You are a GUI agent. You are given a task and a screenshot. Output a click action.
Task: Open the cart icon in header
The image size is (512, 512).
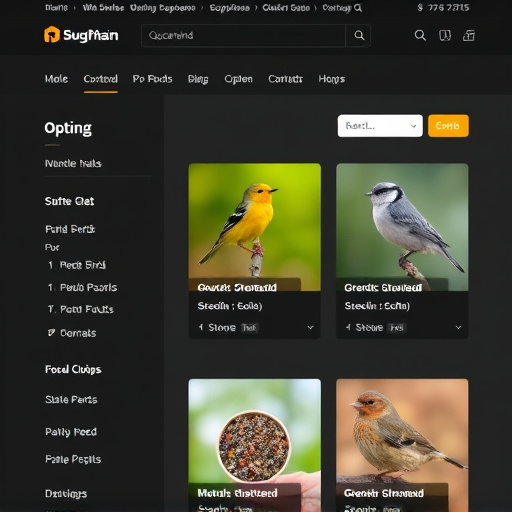click(469, 35)
